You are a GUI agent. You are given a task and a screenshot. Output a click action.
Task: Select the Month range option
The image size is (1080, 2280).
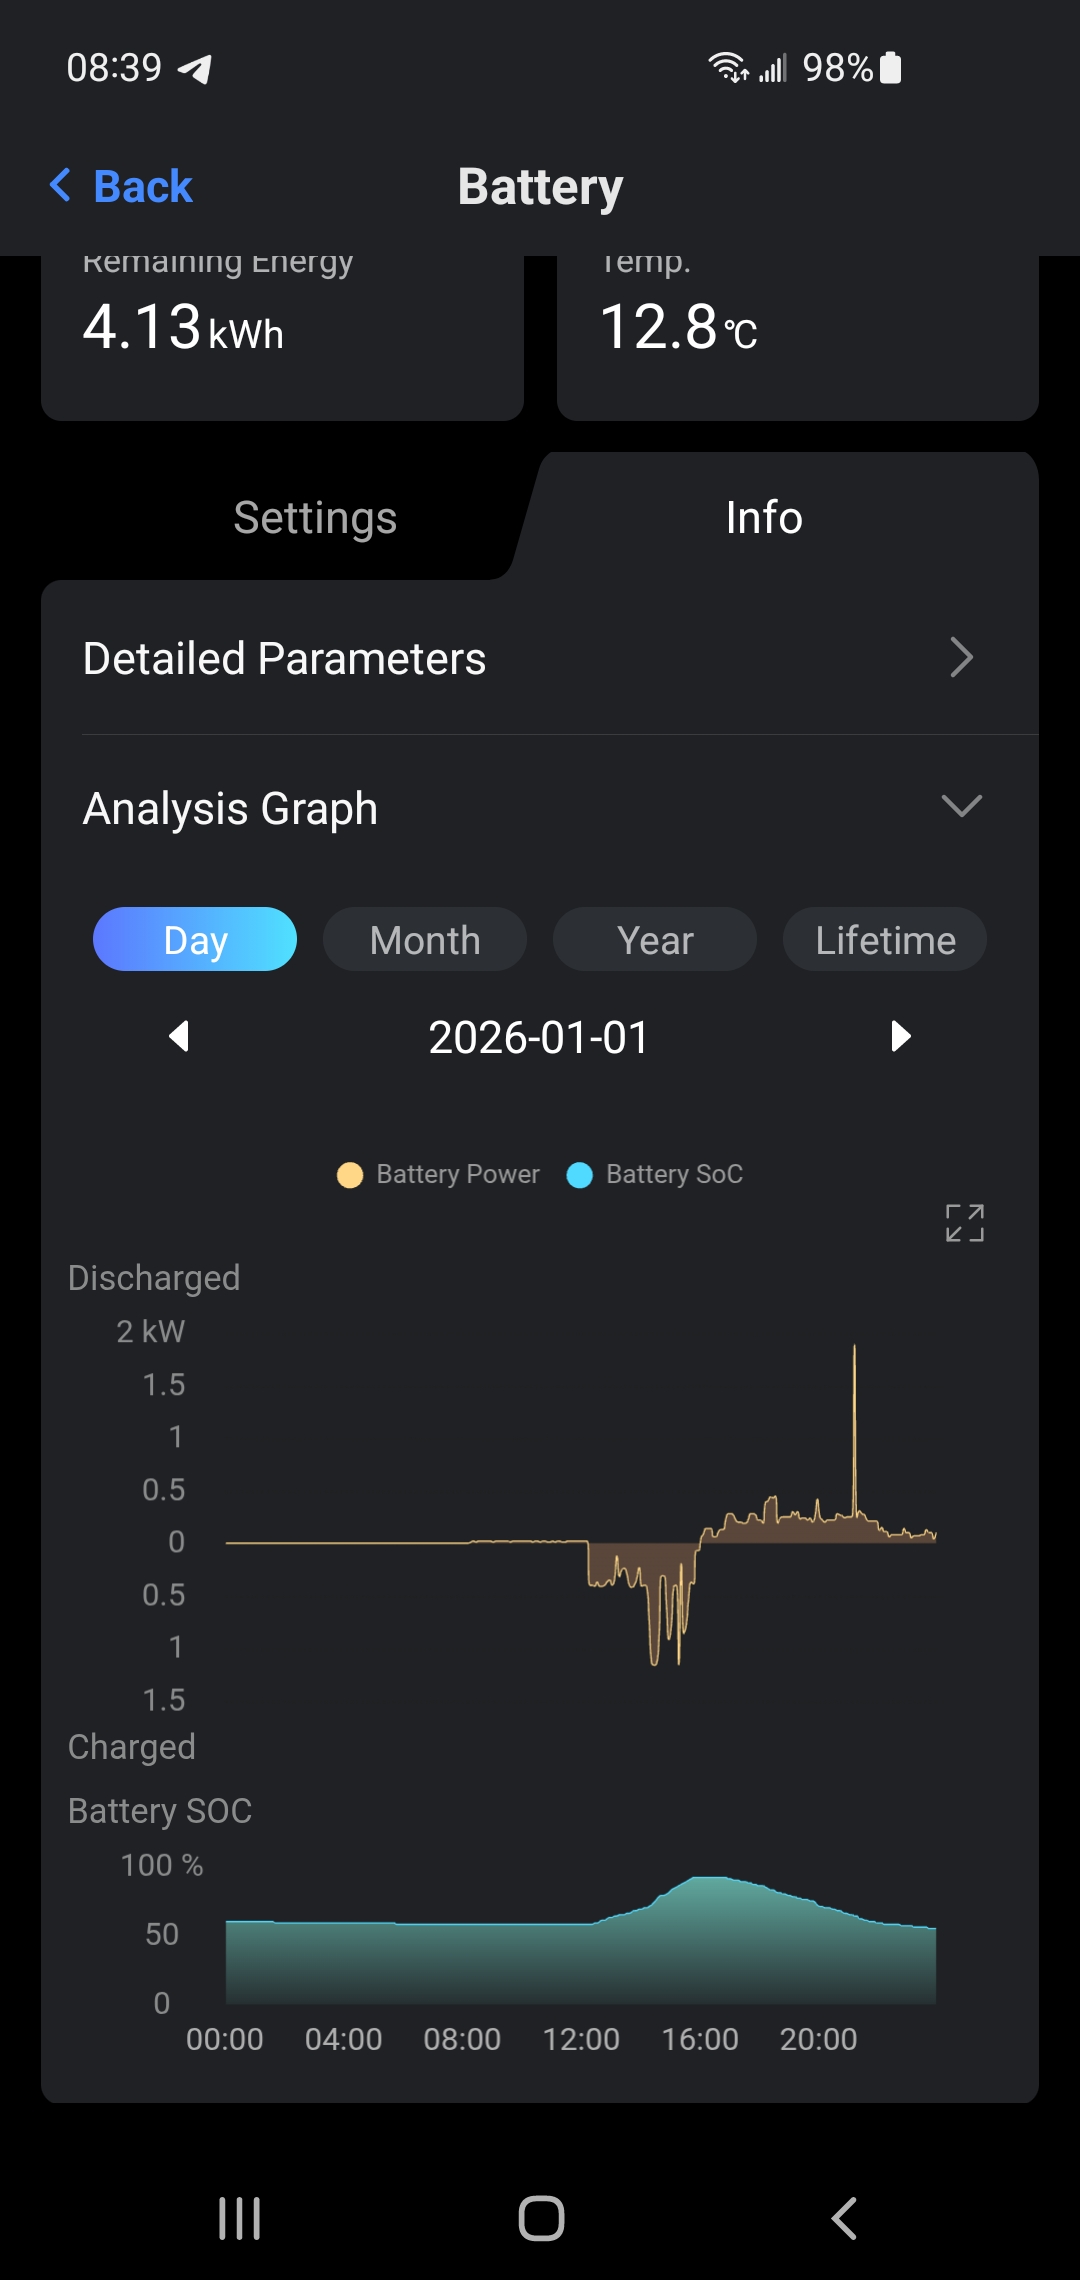(x=425, y=940)
